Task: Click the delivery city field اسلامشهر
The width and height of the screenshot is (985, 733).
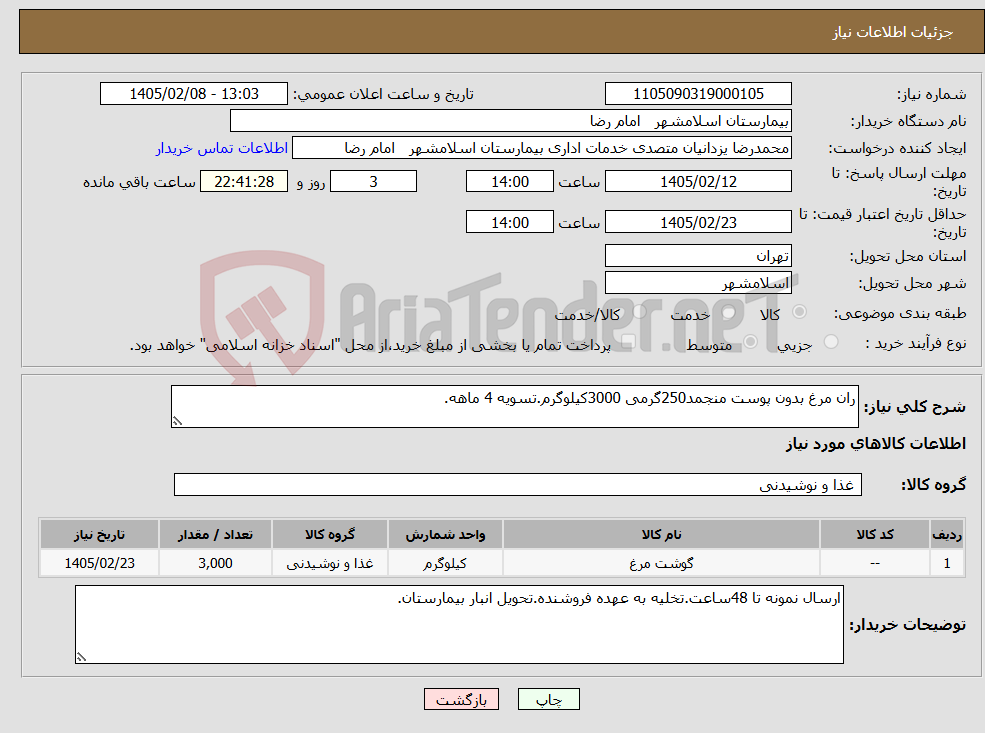Action: coord(698,283)
